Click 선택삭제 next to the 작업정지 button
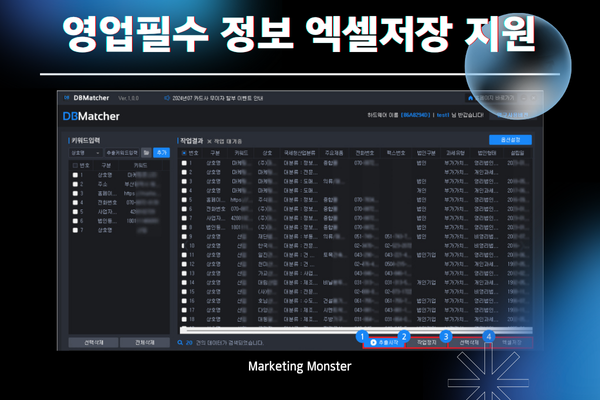This screenshot has height=400, width=600. 469,343
